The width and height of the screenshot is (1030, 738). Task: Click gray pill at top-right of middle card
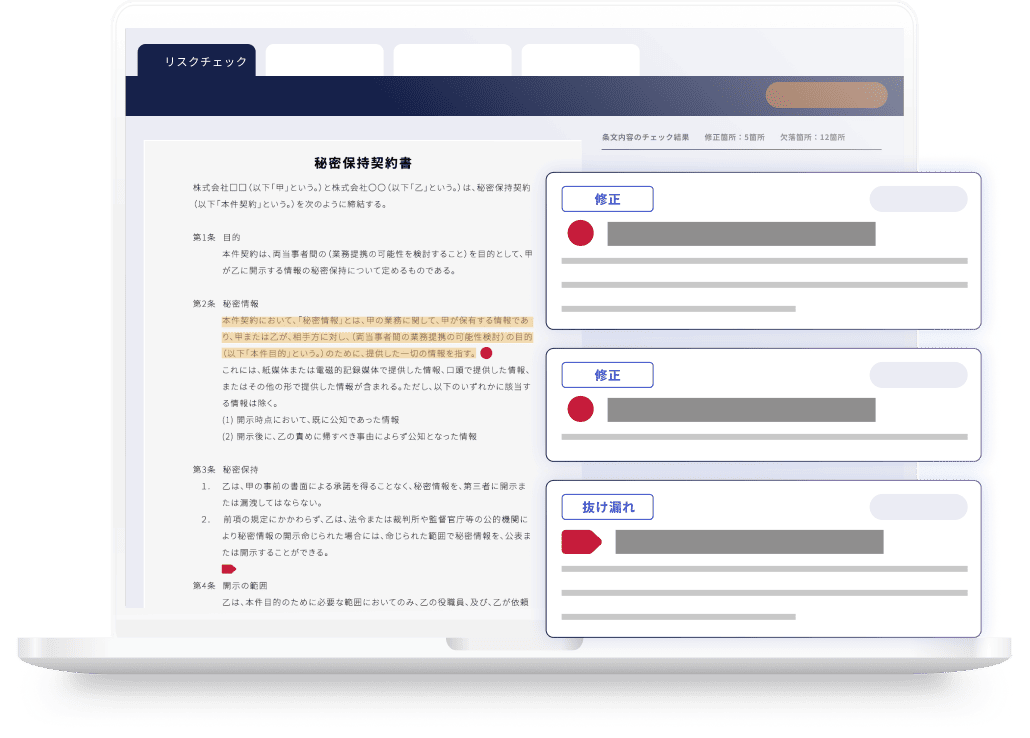918,375
